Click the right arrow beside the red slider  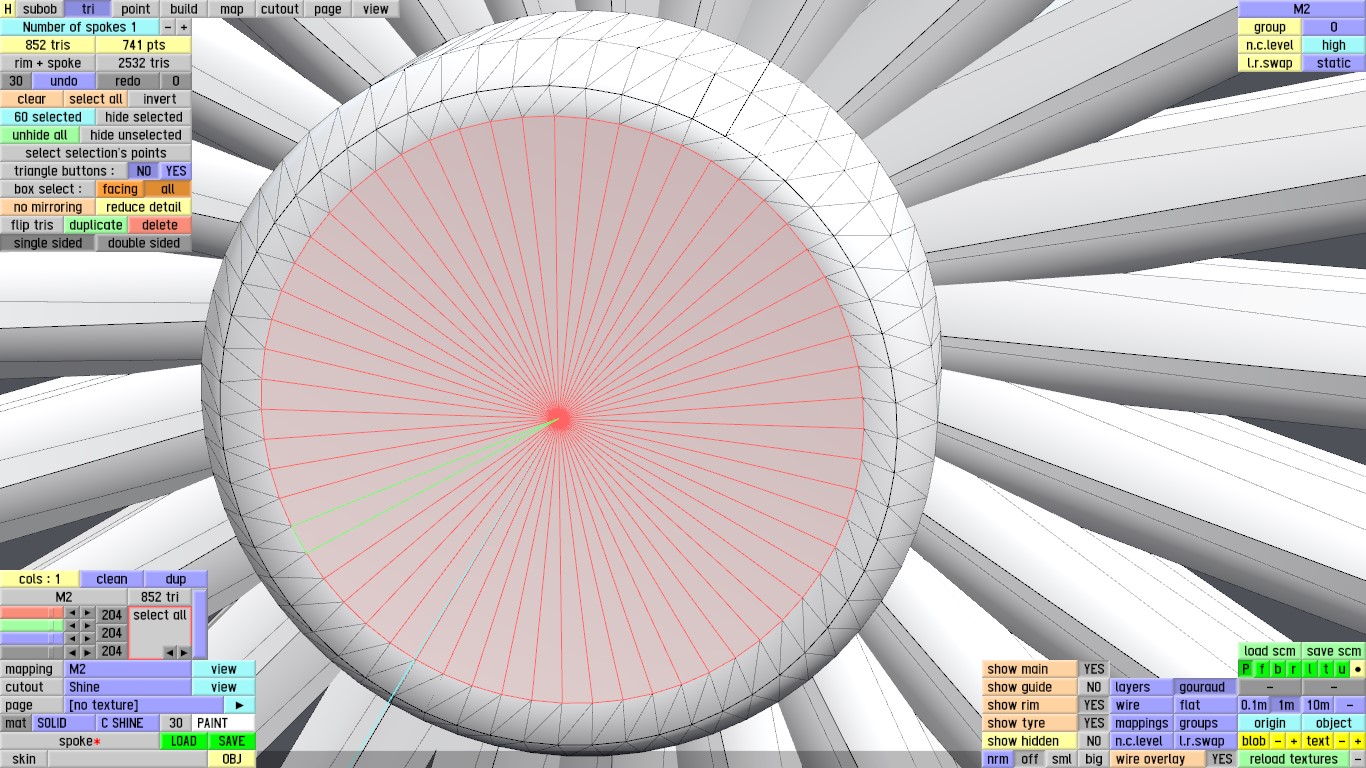(x=88, y=613)
